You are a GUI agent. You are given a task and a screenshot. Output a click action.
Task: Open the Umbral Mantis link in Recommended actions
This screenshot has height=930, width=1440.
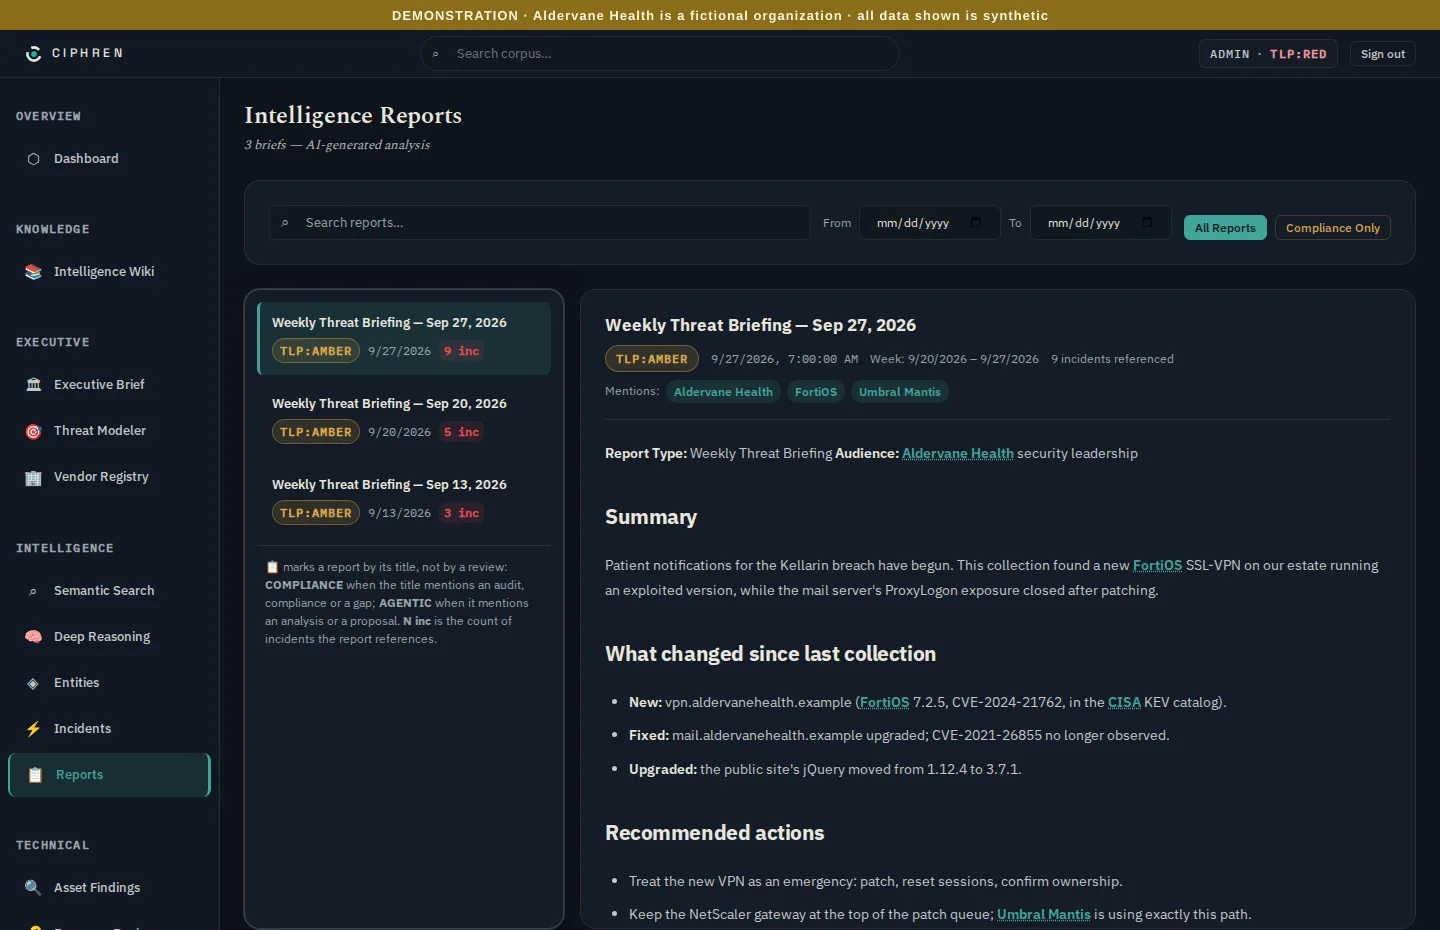(1044, 915)
